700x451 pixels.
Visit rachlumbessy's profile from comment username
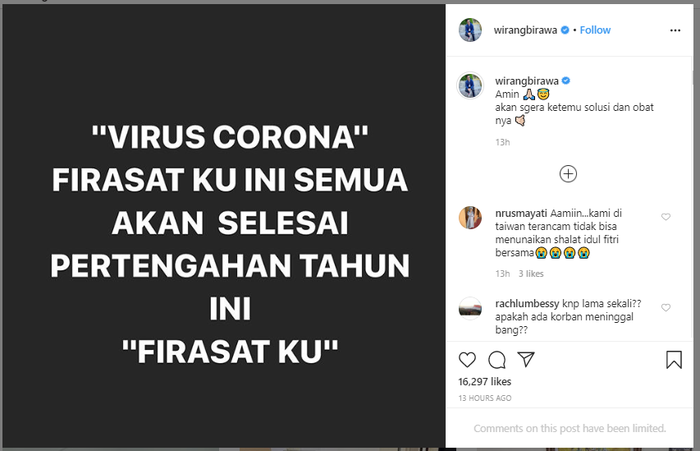527,304
